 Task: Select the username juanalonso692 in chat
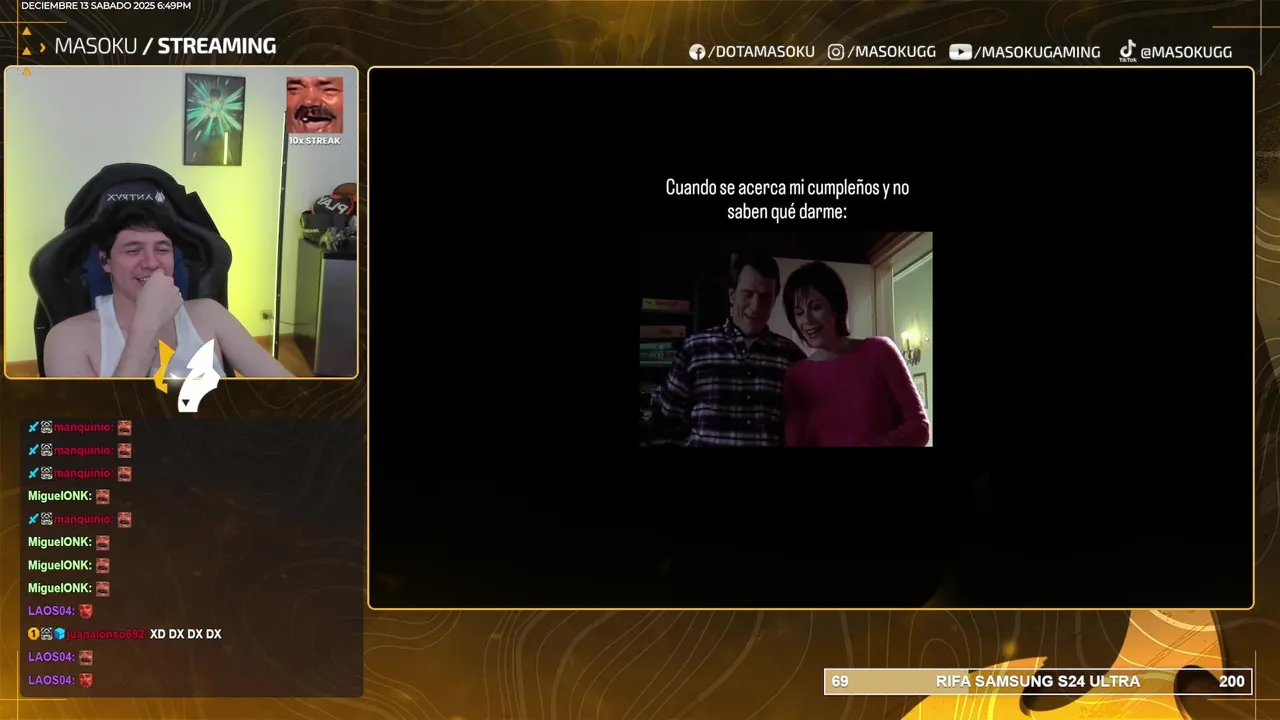point(106,635)
